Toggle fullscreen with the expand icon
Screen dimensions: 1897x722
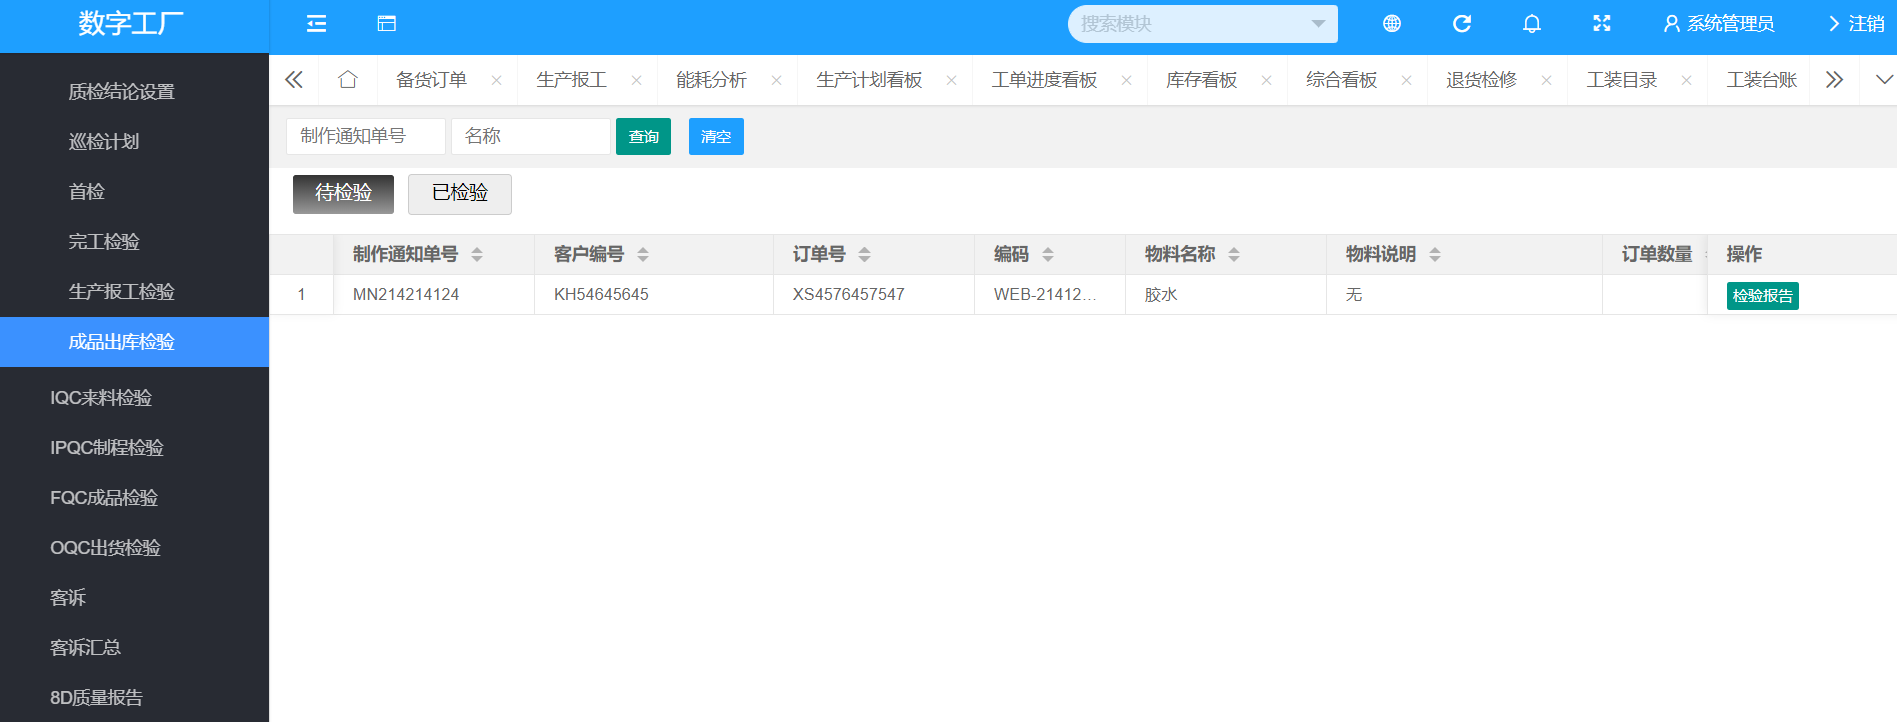tap(1601, 23)
